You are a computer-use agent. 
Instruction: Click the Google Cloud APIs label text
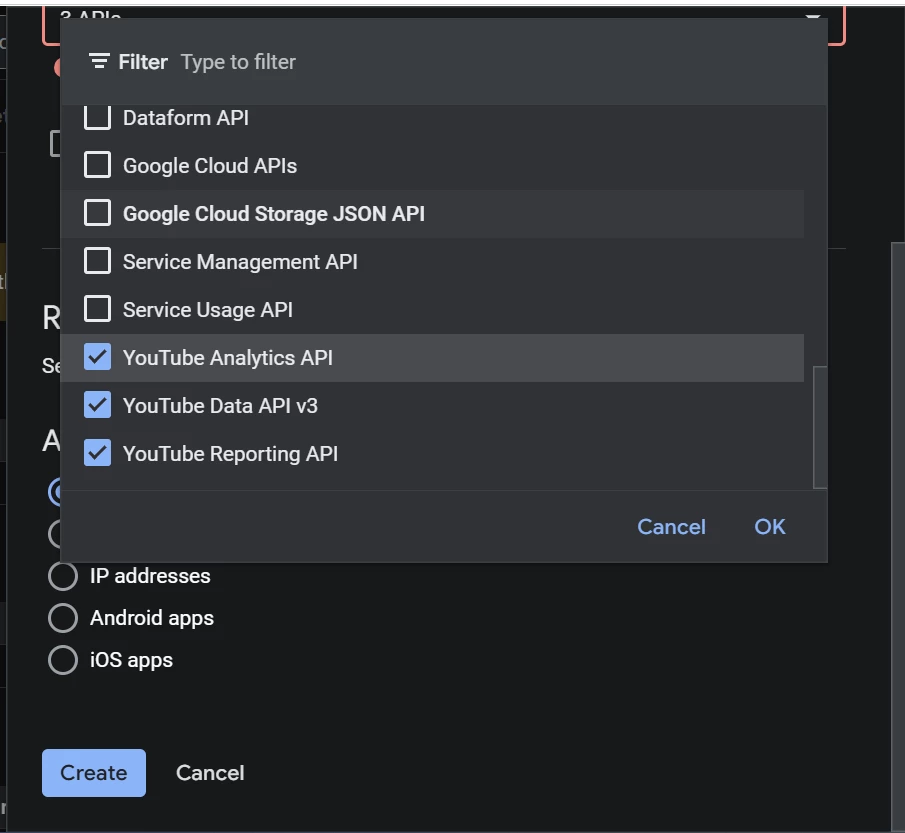tap(210, 166)
